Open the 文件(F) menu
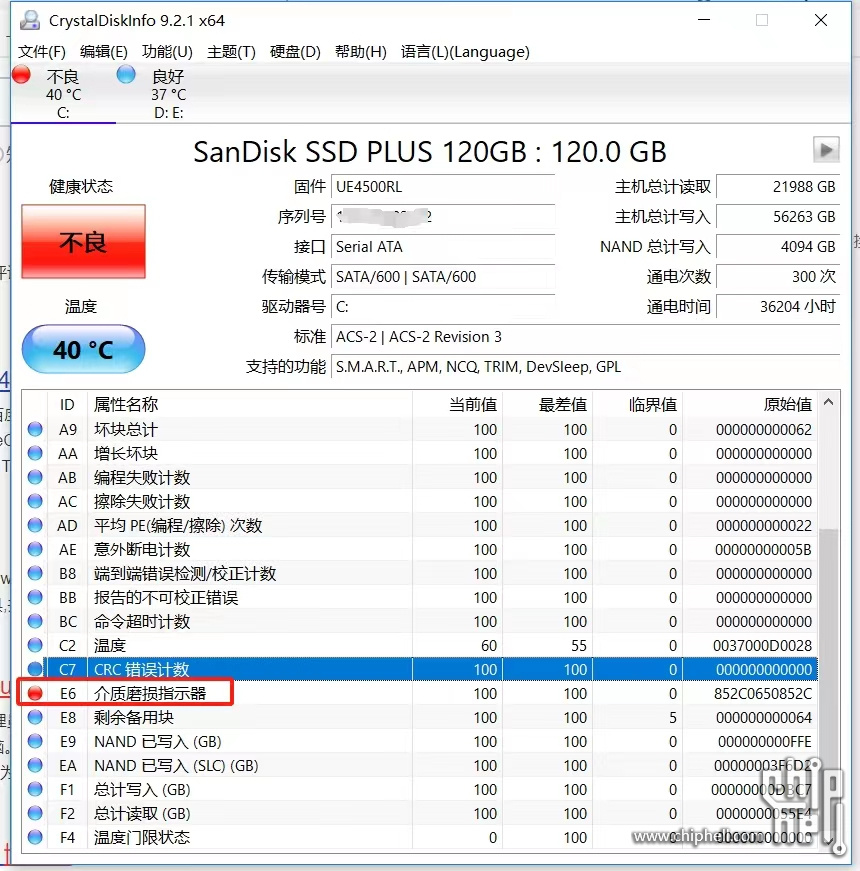Screen dimensions: 860x871 pos(42,52)
